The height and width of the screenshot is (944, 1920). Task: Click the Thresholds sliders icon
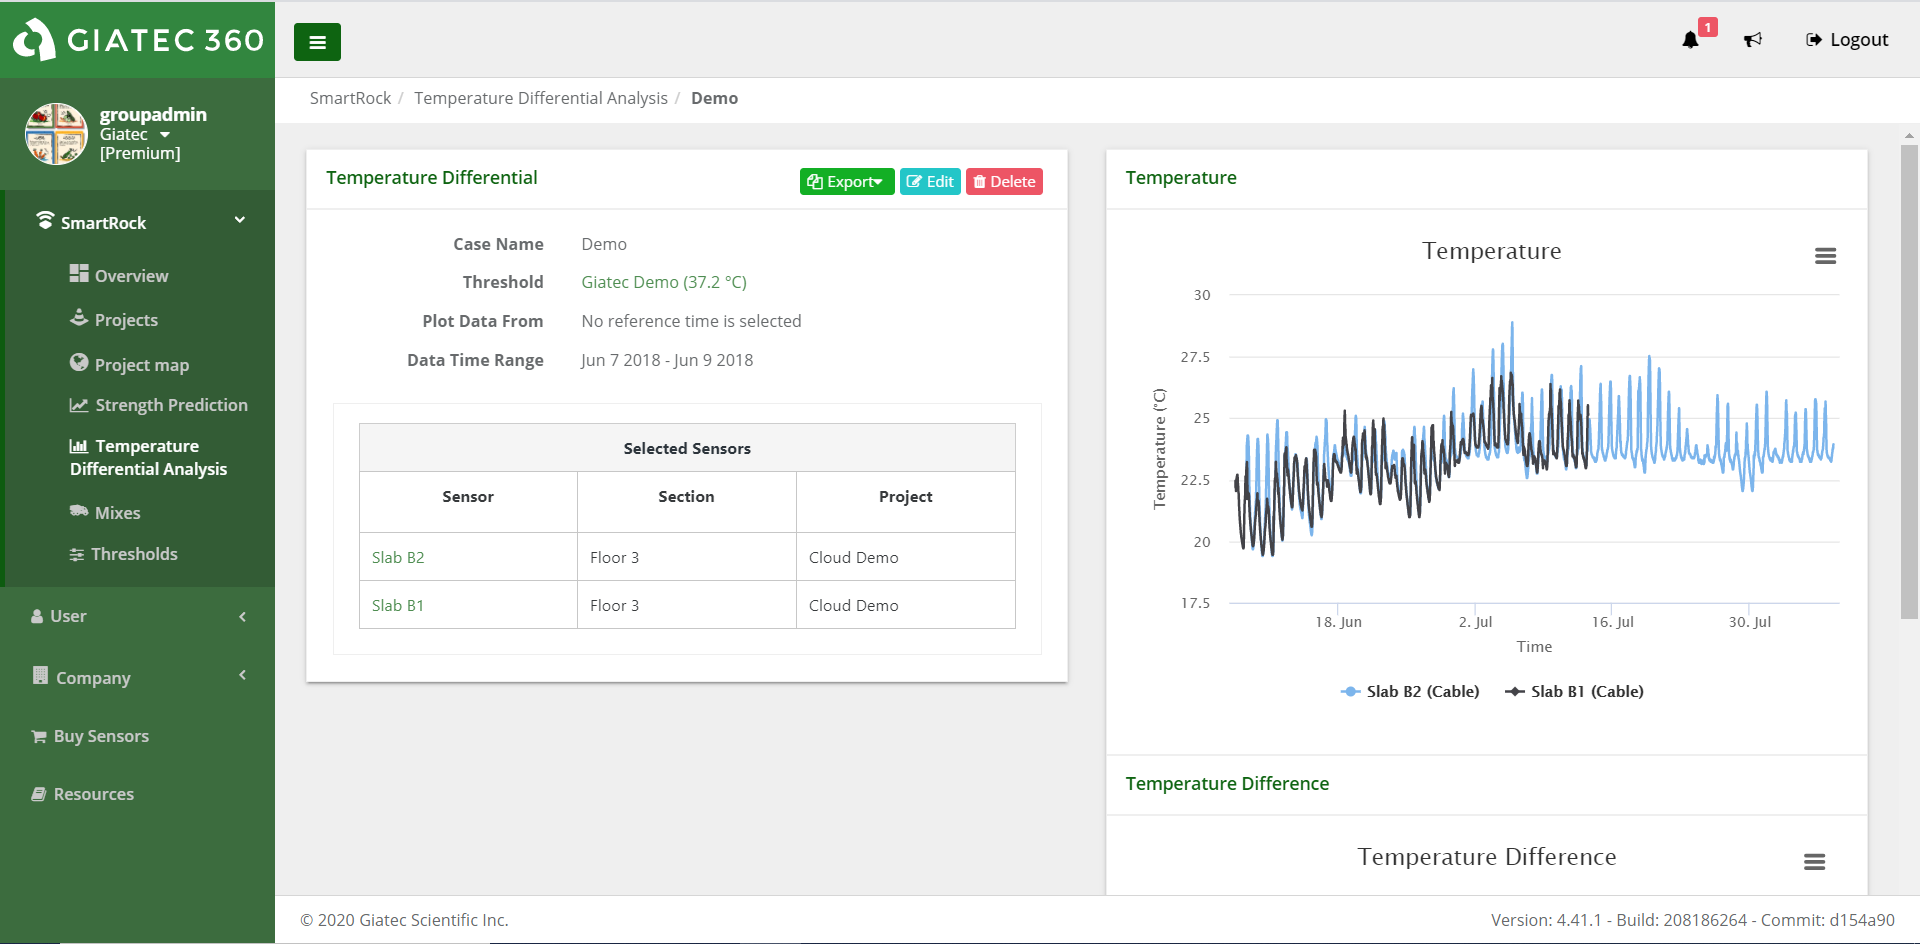tap(77, 554)
